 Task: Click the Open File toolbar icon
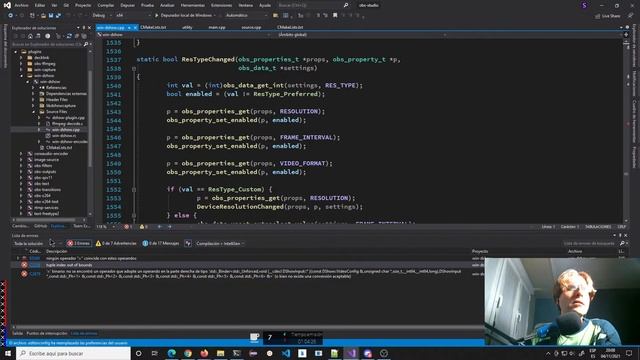pyautogui.click(x=43, y=16)
